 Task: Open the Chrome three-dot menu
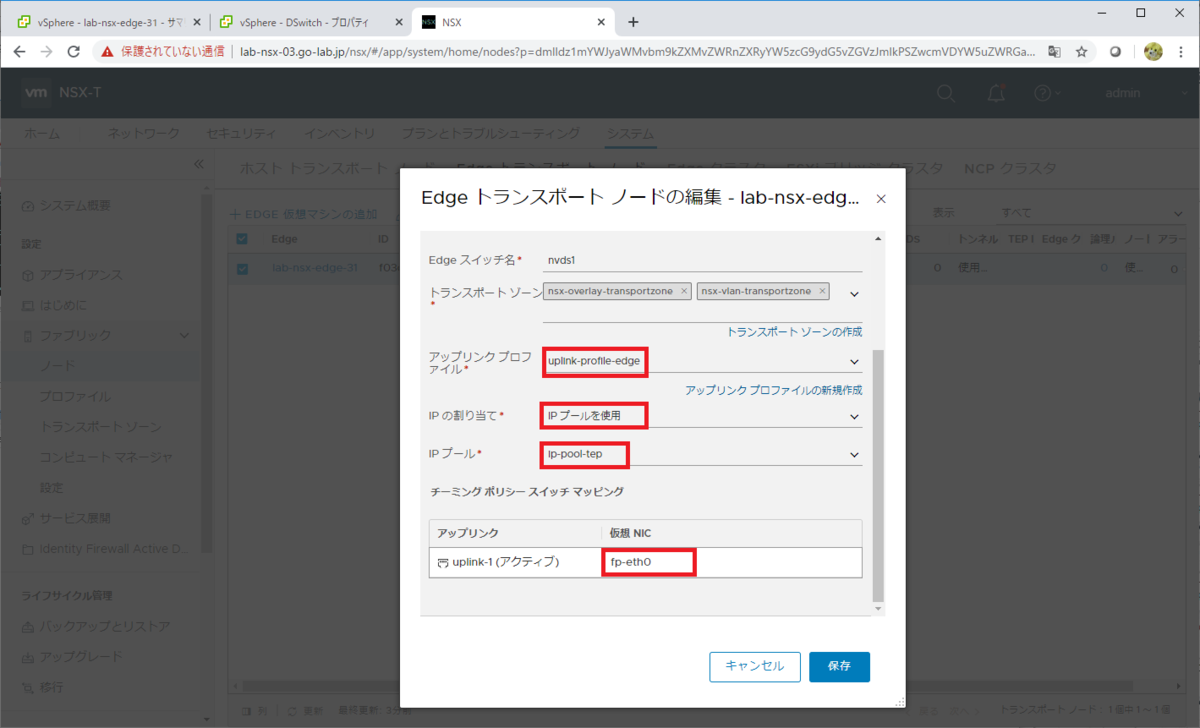pyautogui.click(x=1181, y=51)
